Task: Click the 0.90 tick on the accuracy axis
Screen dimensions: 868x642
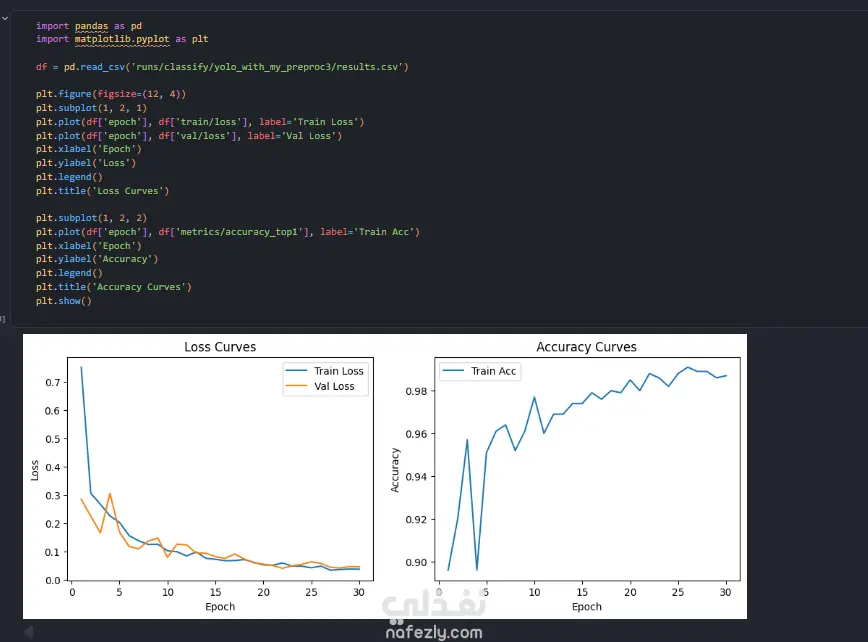Action: click(416, 562)
